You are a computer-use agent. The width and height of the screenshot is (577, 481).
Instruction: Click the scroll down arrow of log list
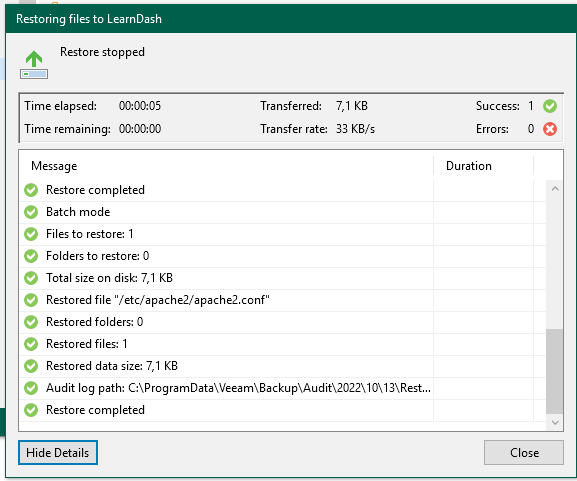(555, 422)
